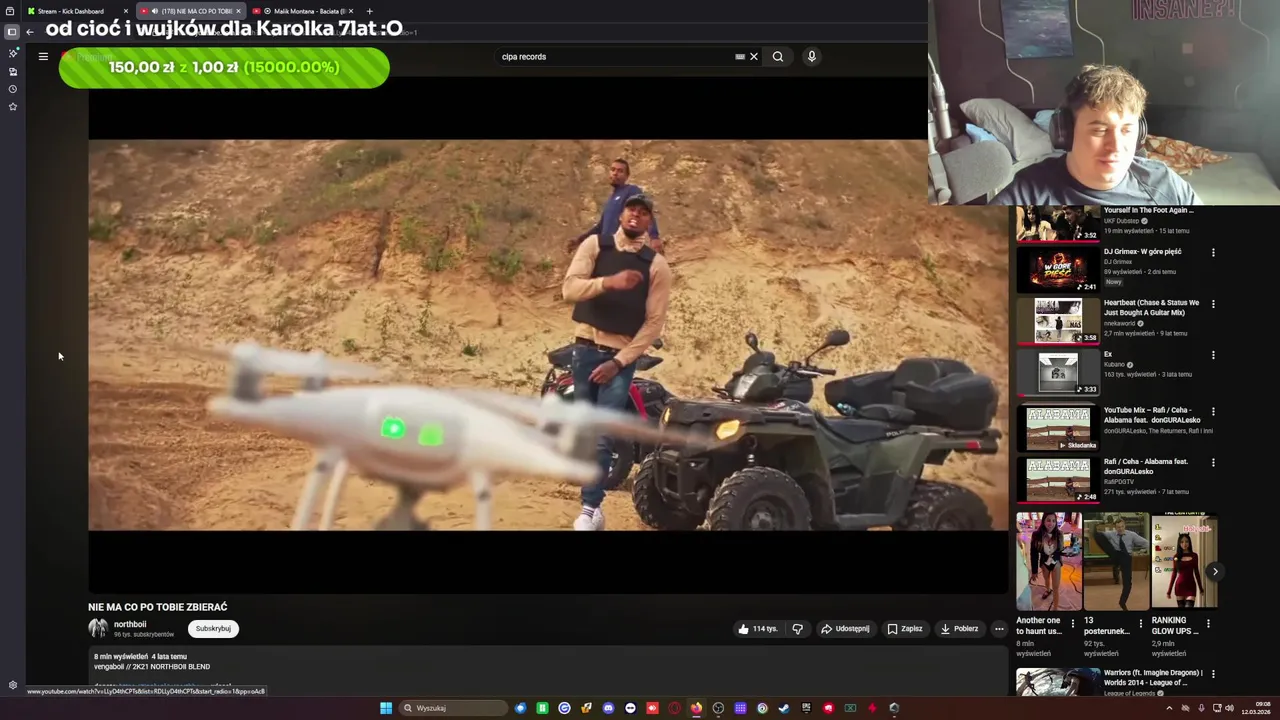Open the DJ Grimex- W górę pięść title

pyautogui.click(x=1143, y=252)
